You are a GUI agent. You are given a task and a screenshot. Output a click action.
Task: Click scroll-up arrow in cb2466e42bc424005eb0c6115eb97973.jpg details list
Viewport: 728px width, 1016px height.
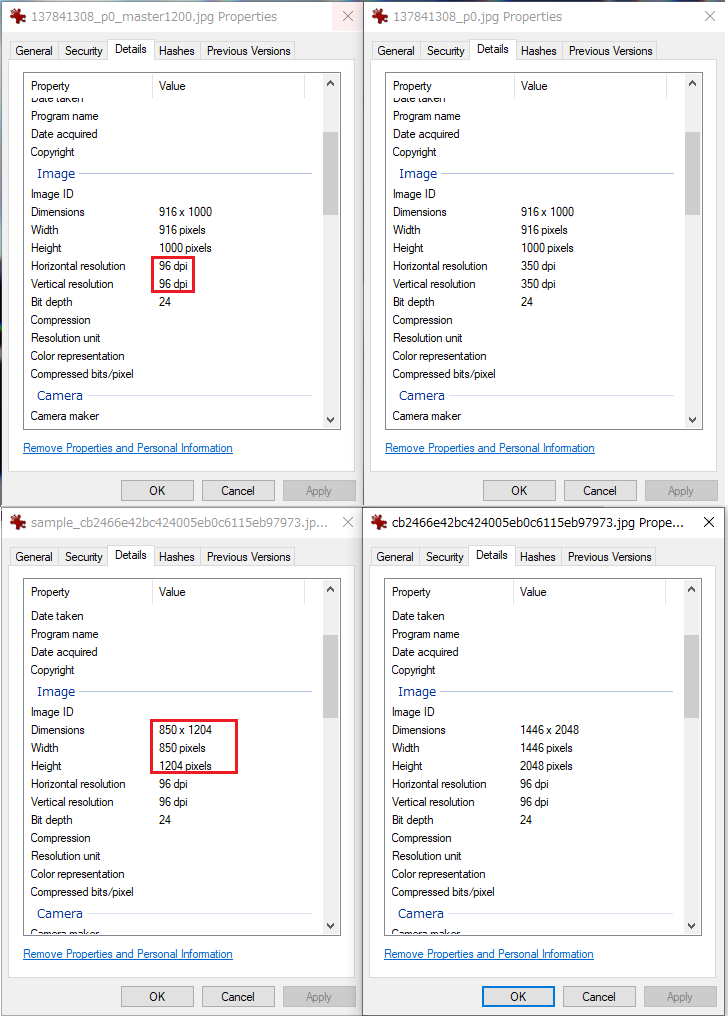pyautogui.click(x=691, y=589)
